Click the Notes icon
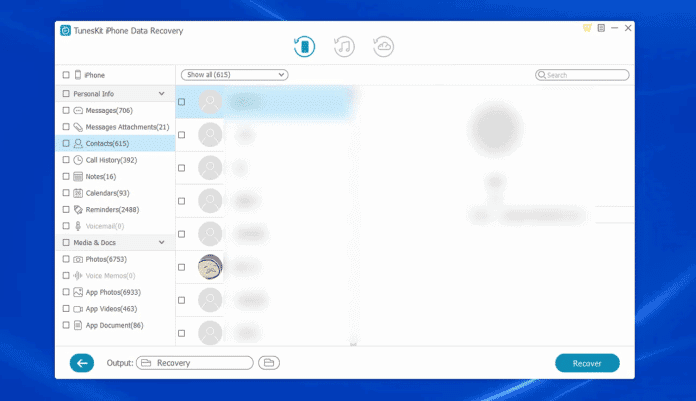Viewport: 696px width, 401px height. coord(78,176)
